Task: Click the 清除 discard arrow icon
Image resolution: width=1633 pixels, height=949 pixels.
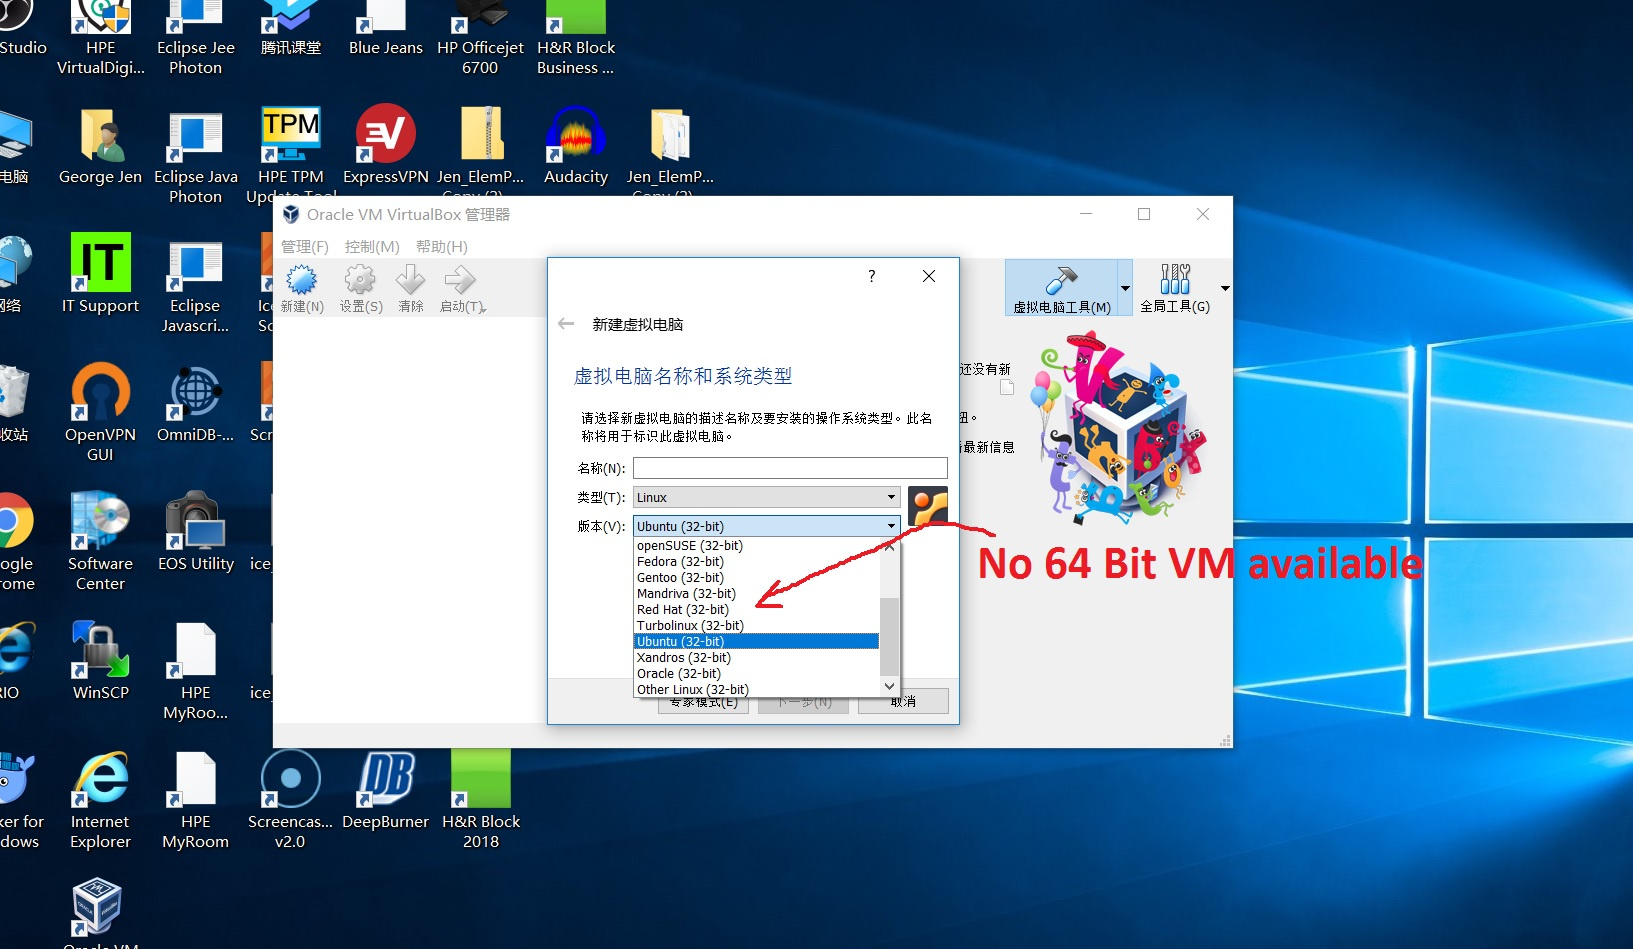Action: click(x=411, y=289)
